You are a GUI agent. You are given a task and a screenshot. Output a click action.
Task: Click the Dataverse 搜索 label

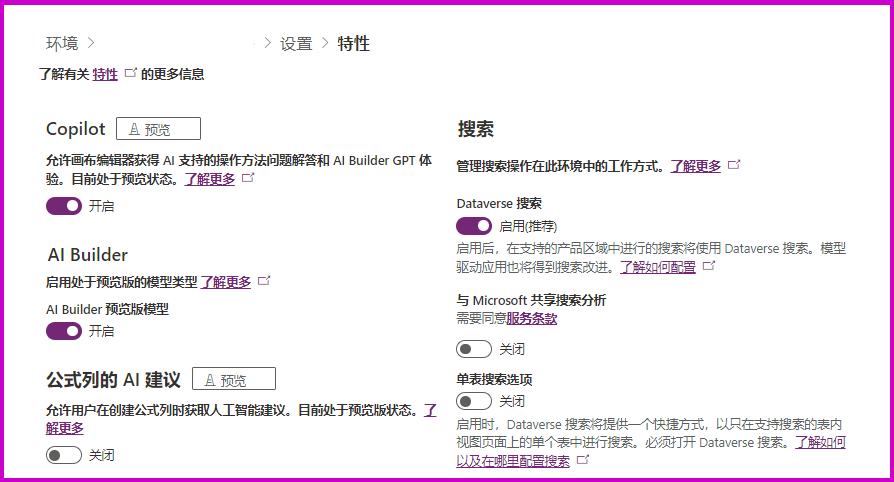click(499, 204)
